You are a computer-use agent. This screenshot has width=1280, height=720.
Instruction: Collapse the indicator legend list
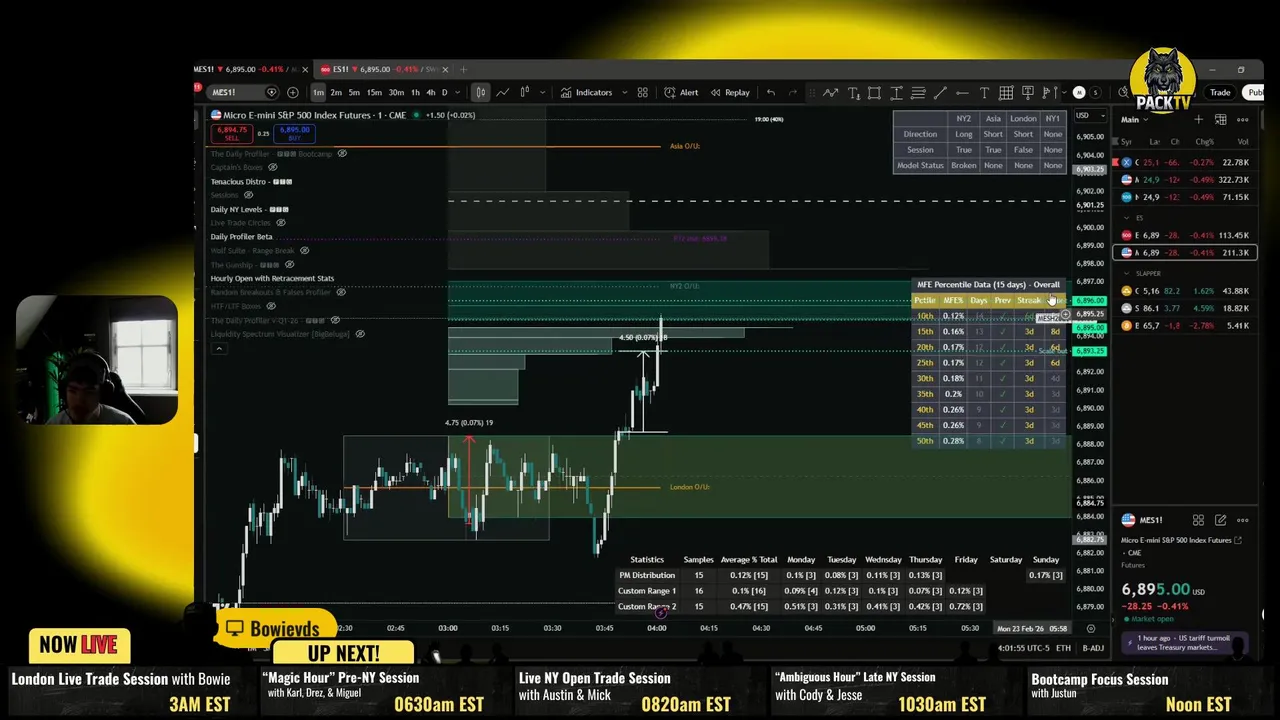[218, 348]
